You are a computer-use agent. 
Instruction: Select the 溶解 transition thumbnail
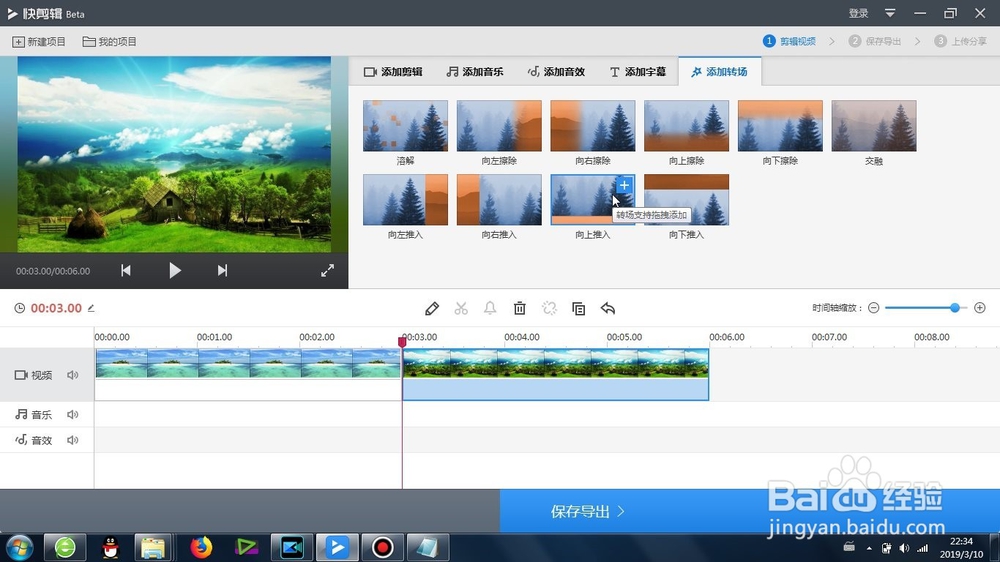(405, 126)
